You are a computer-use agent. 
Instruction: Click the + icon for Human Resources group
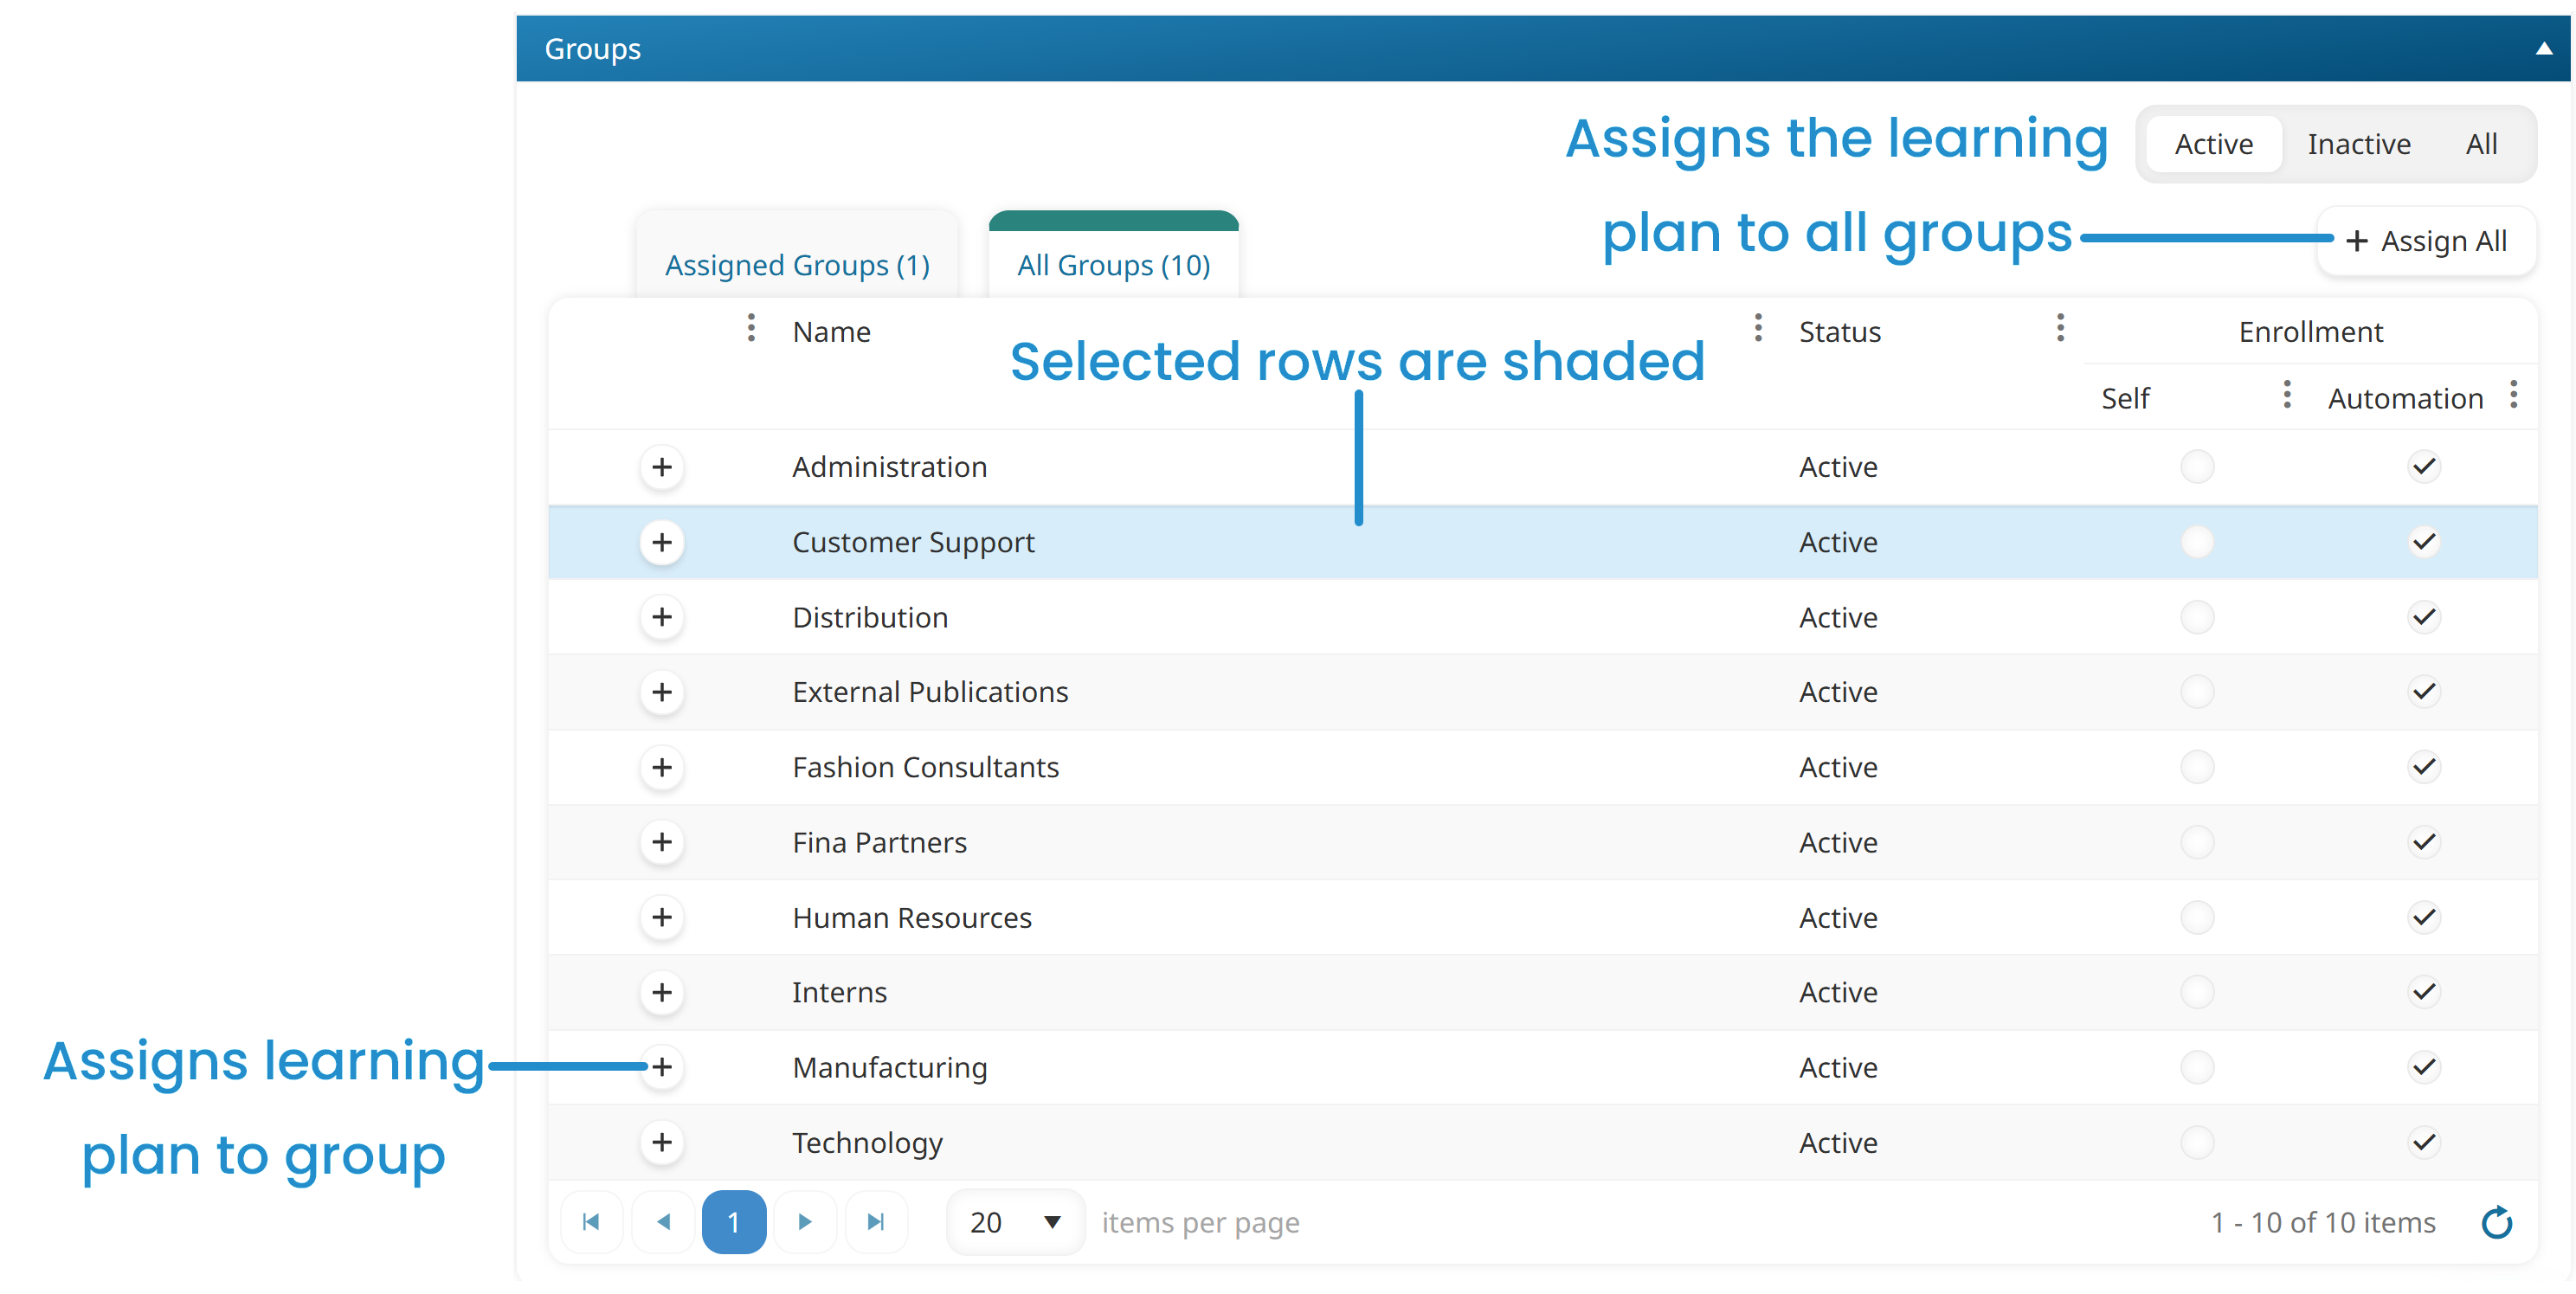[x=659, y=916]
